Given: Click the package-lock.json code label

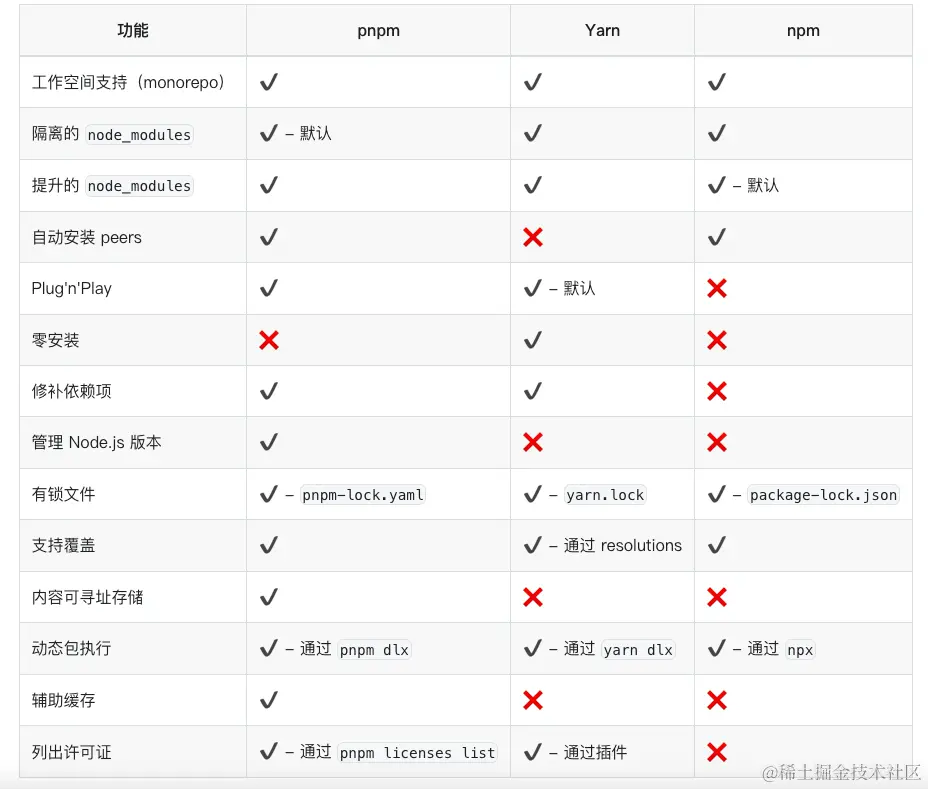Looking at the screenshot, I should (x=823, y=494).
